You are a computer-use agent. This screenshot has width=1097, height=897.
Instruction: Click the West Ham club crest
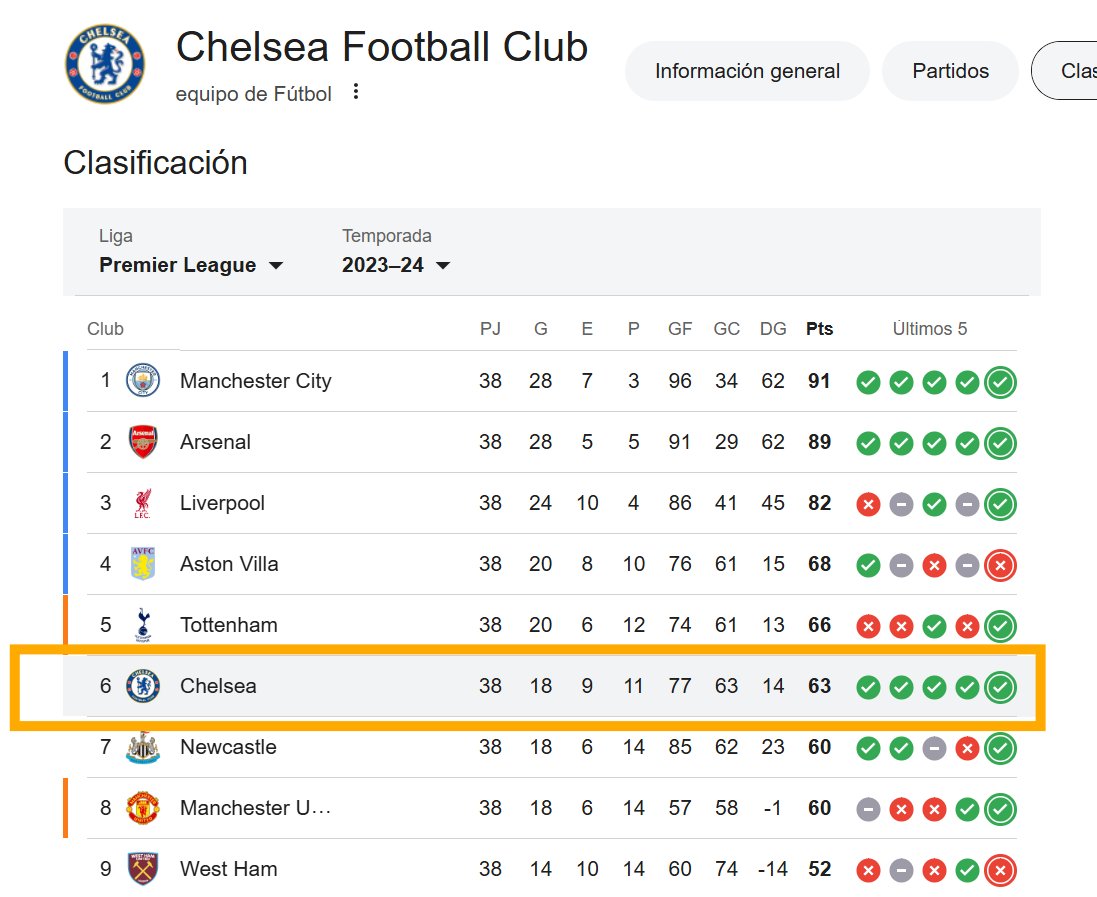(x=143, y=869)
